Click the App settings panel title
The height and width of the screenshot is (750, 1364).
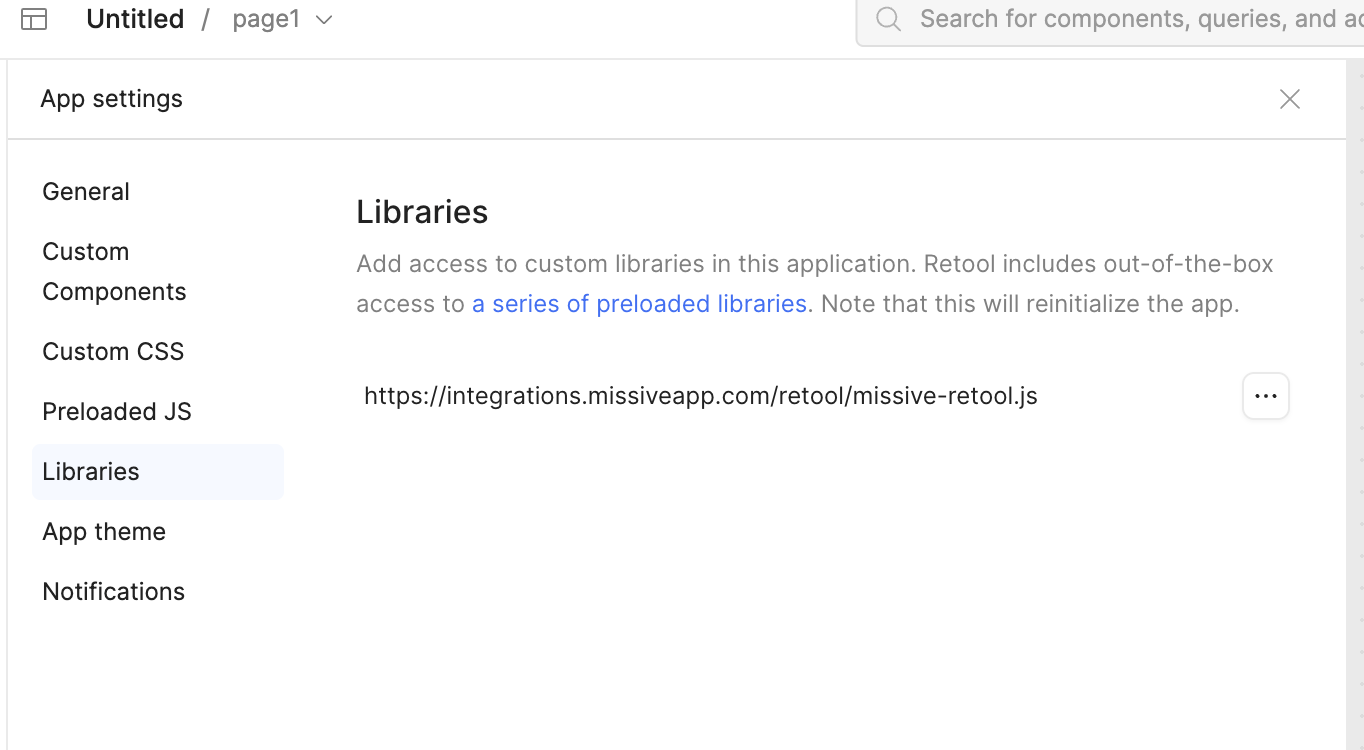pos(111,99)
